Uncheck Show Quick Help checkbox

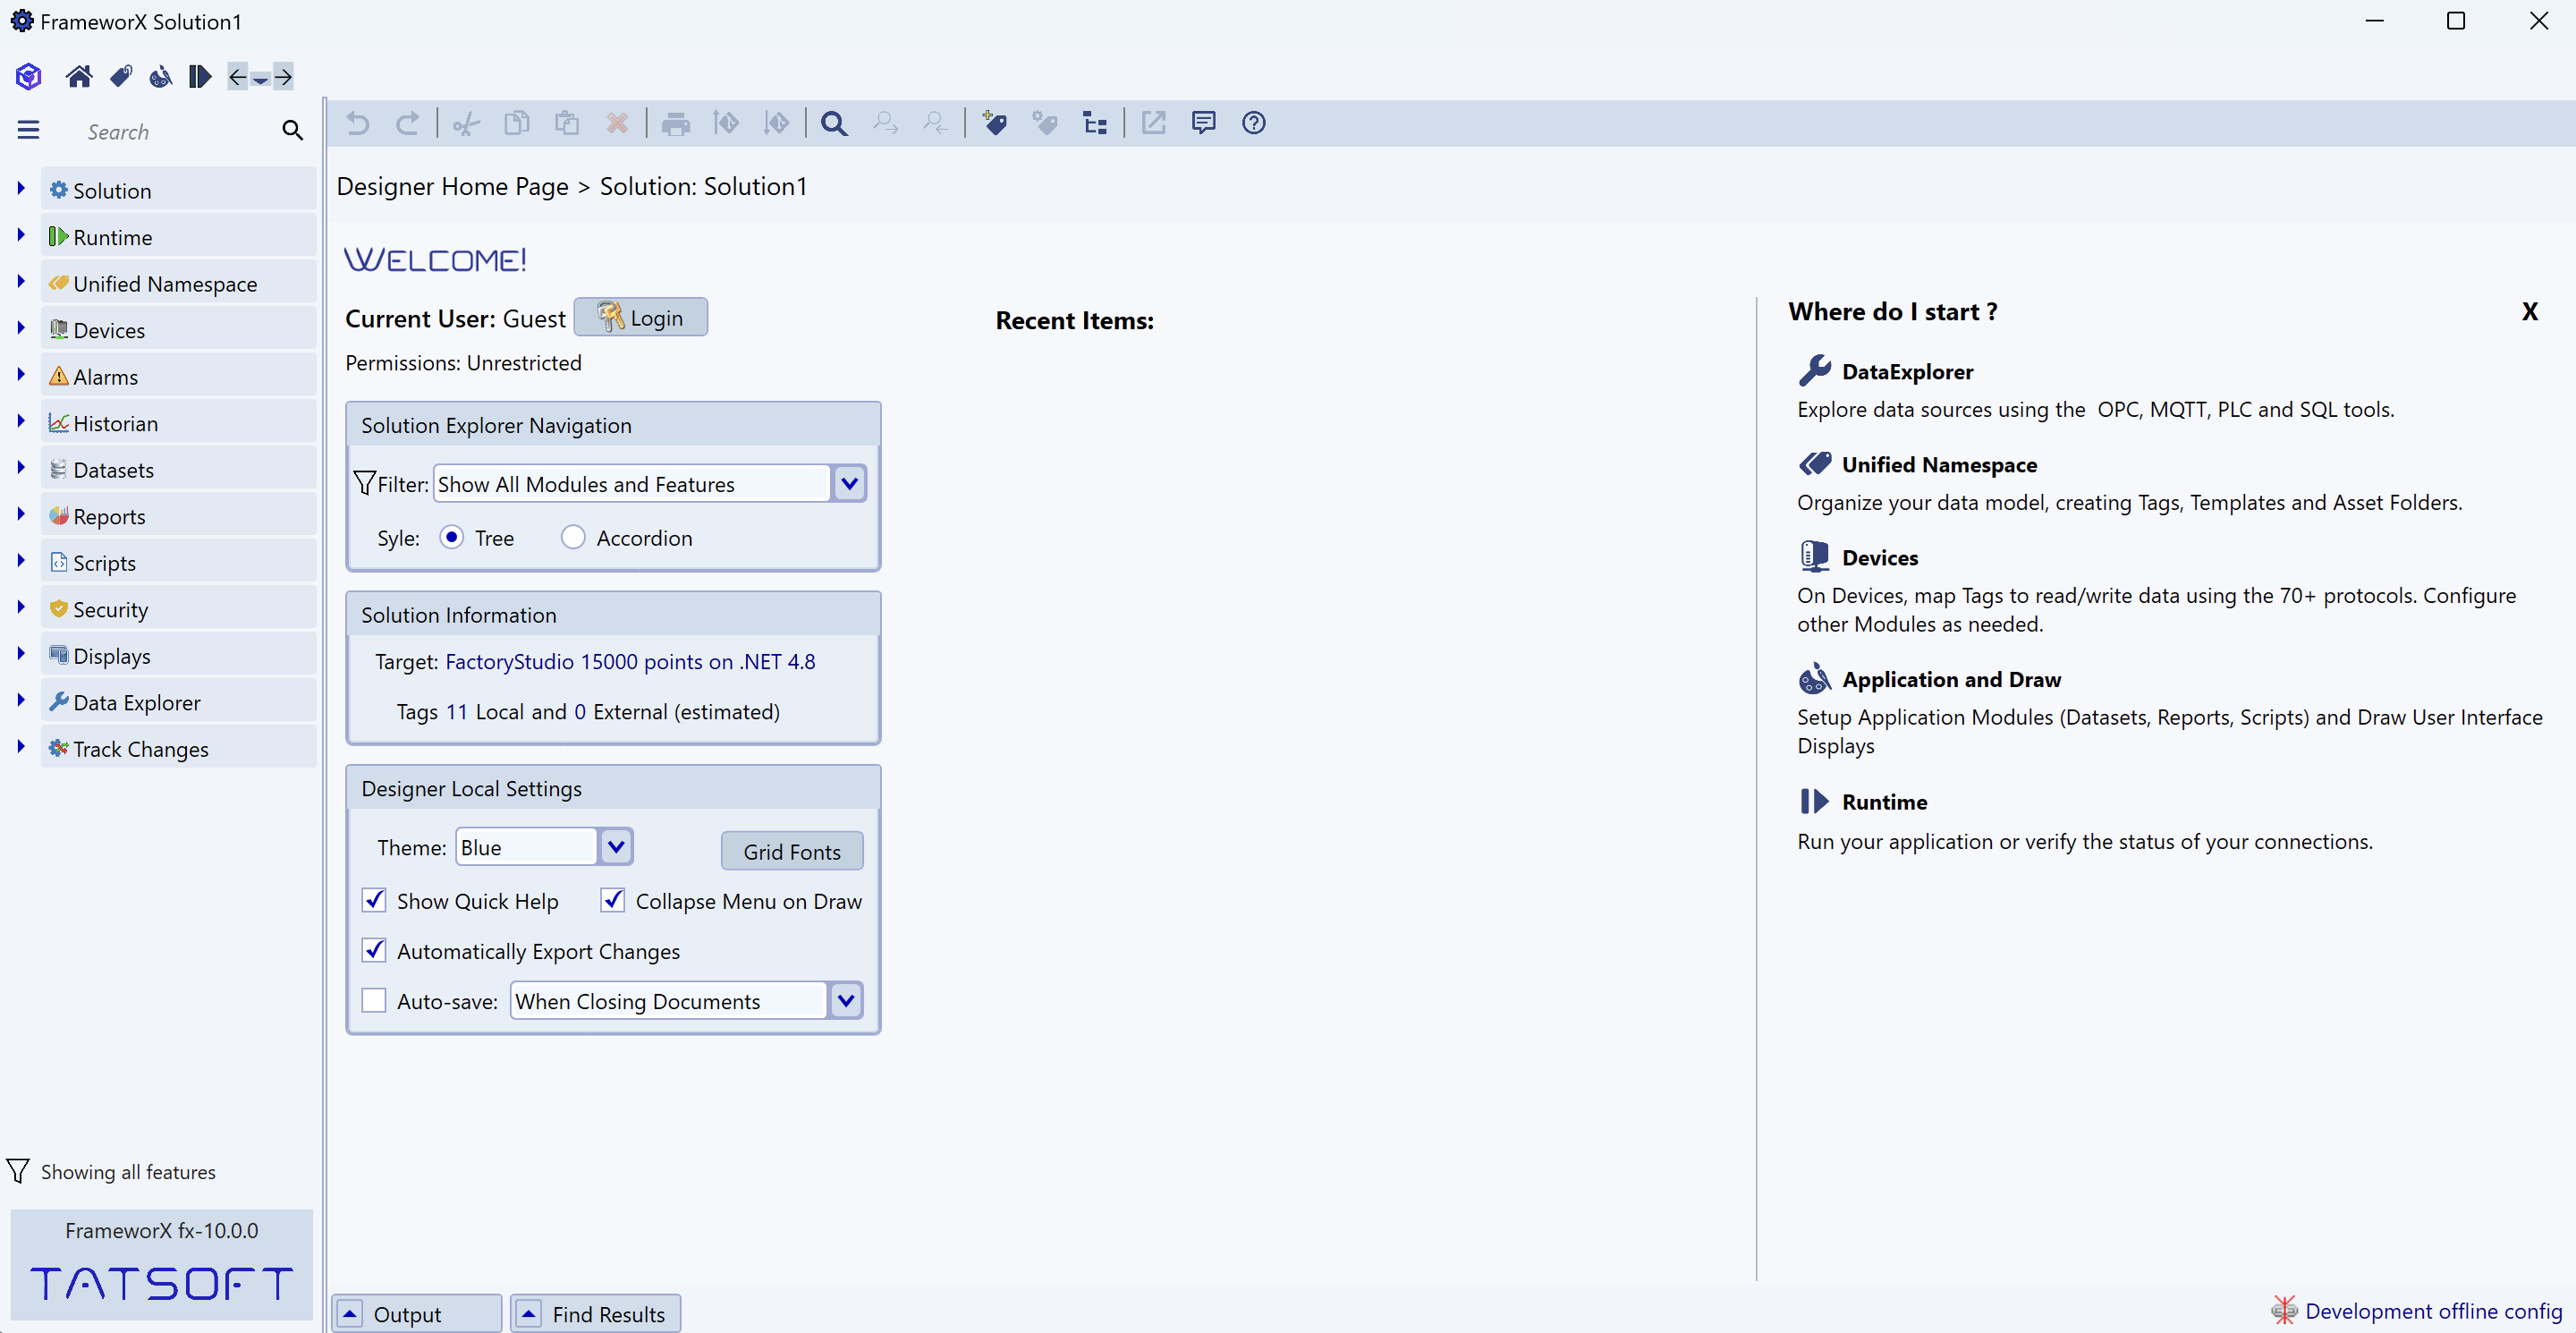pyautogui.click(x=374, y=900)
